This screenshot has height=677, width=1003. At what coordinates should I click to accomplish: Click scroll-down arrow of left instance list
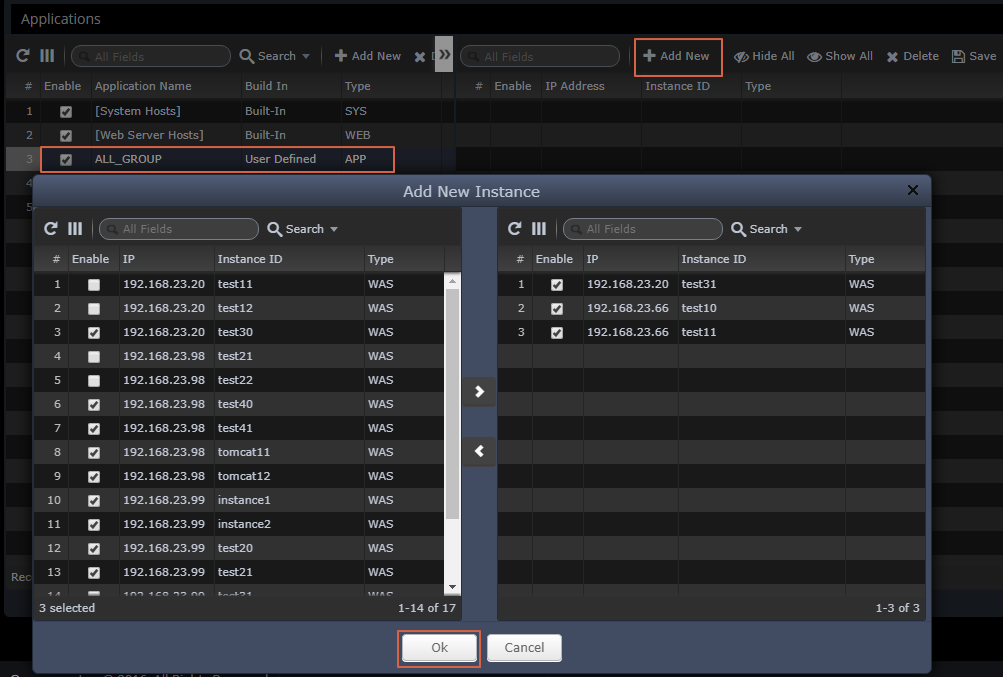point(453,587)
